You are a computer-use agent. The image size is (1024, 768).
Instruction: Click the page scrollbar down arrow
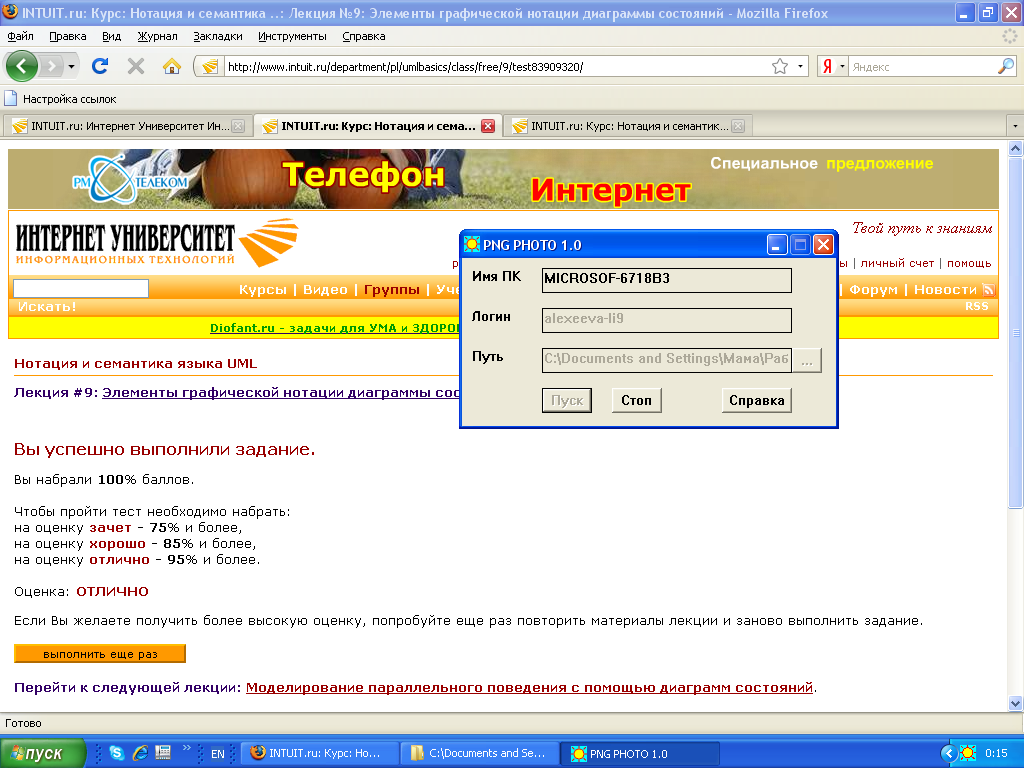coord(1015,703)
